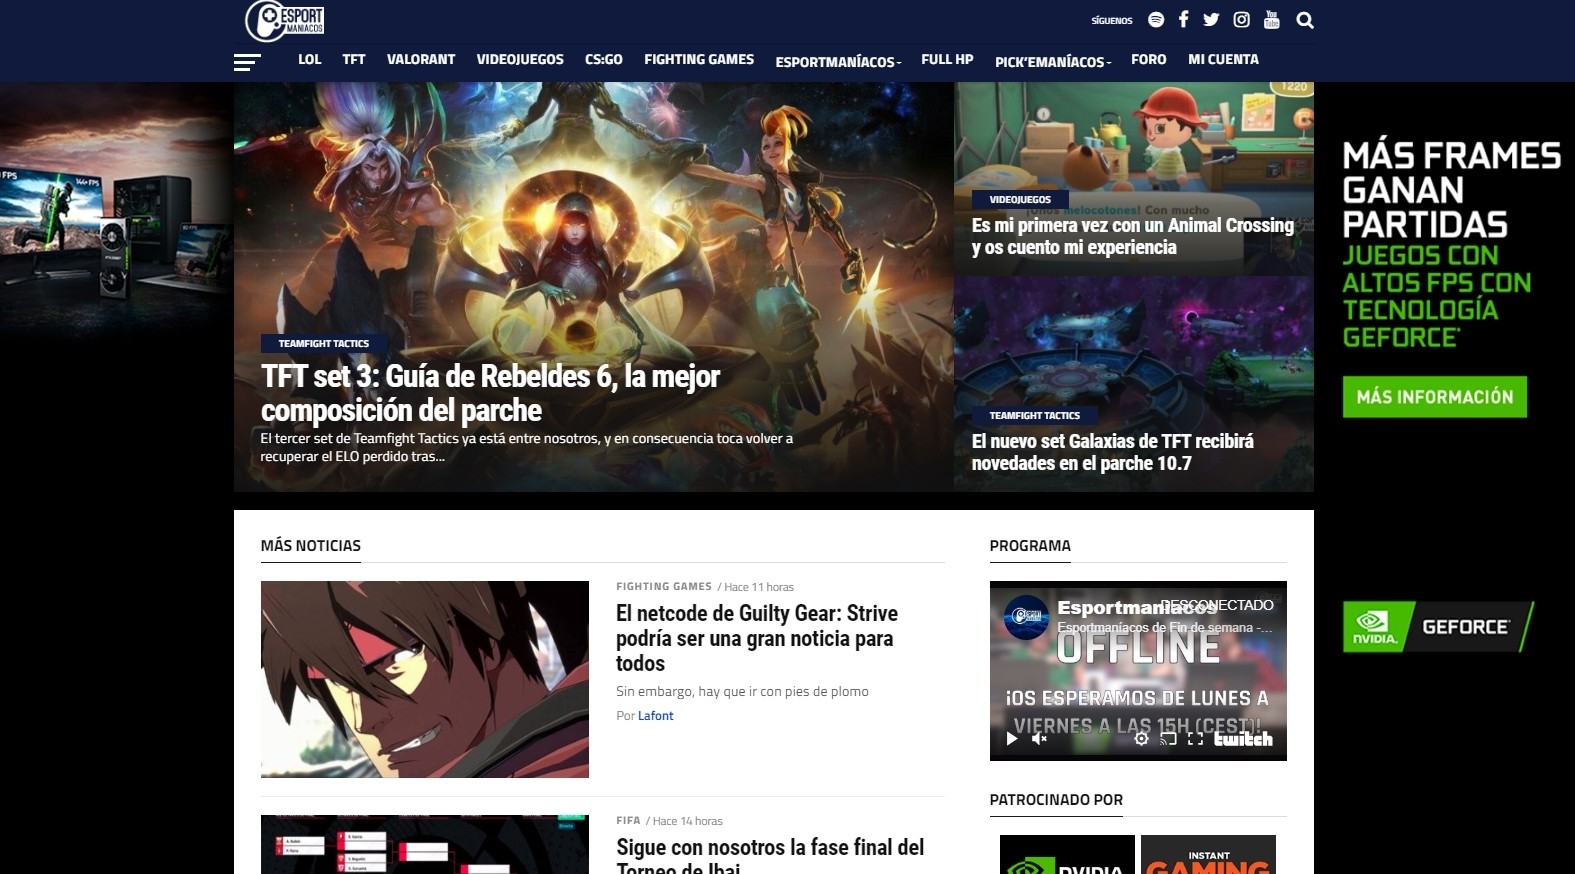
Task: Click the Twitter bird icon
Action: pyautogui.click(x=1211, y=20)
